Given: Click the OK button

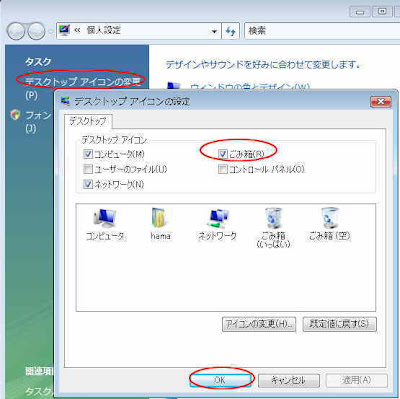Looking at the screenshot, I should click(220, 380).
